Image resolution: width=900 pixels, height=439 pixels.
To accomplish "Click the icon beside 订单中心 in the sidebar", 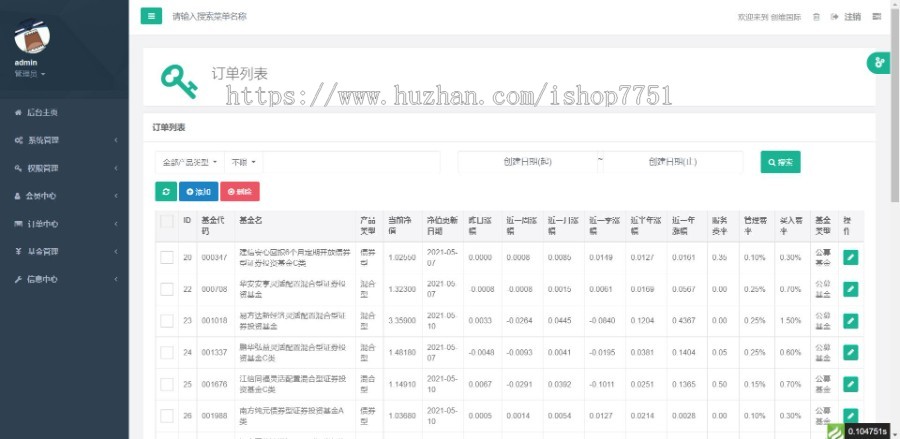I will [x=18, y=224].
